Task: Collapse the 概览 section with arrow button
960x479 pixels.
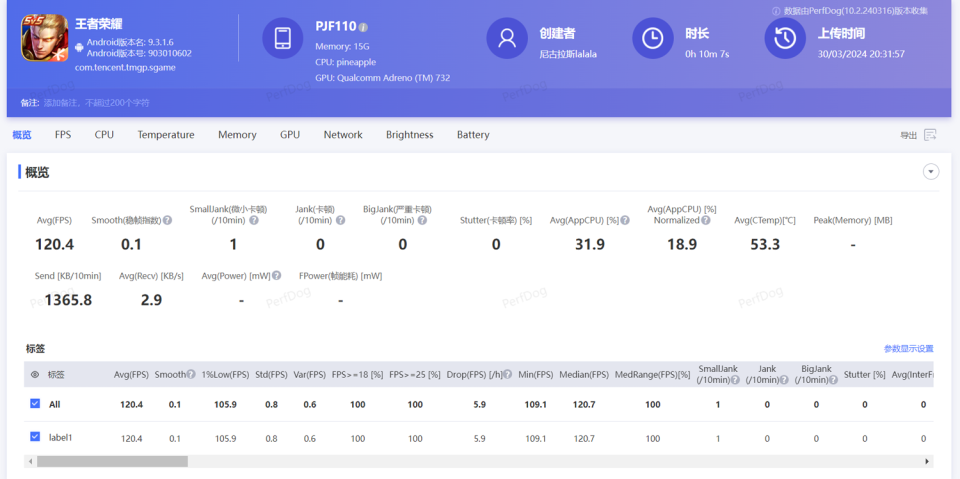Action: 931,172
